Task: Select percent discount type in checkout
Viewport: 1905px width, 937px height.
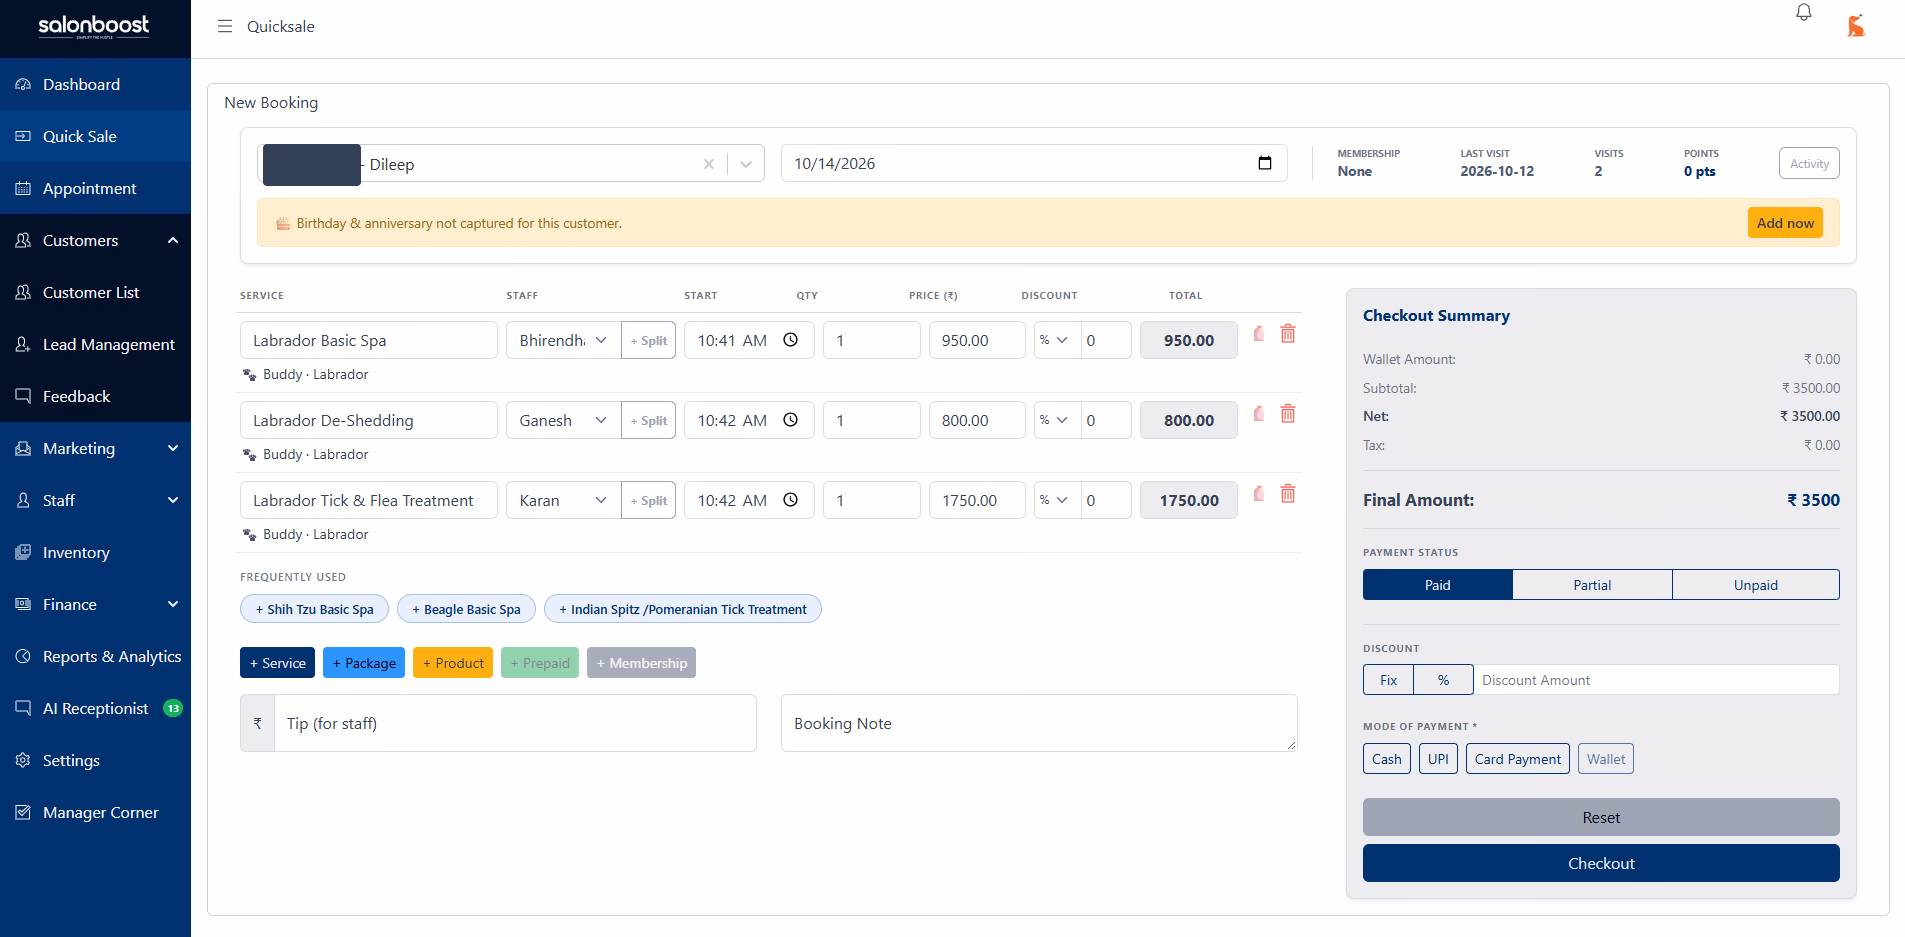Action: (1443, 680)
